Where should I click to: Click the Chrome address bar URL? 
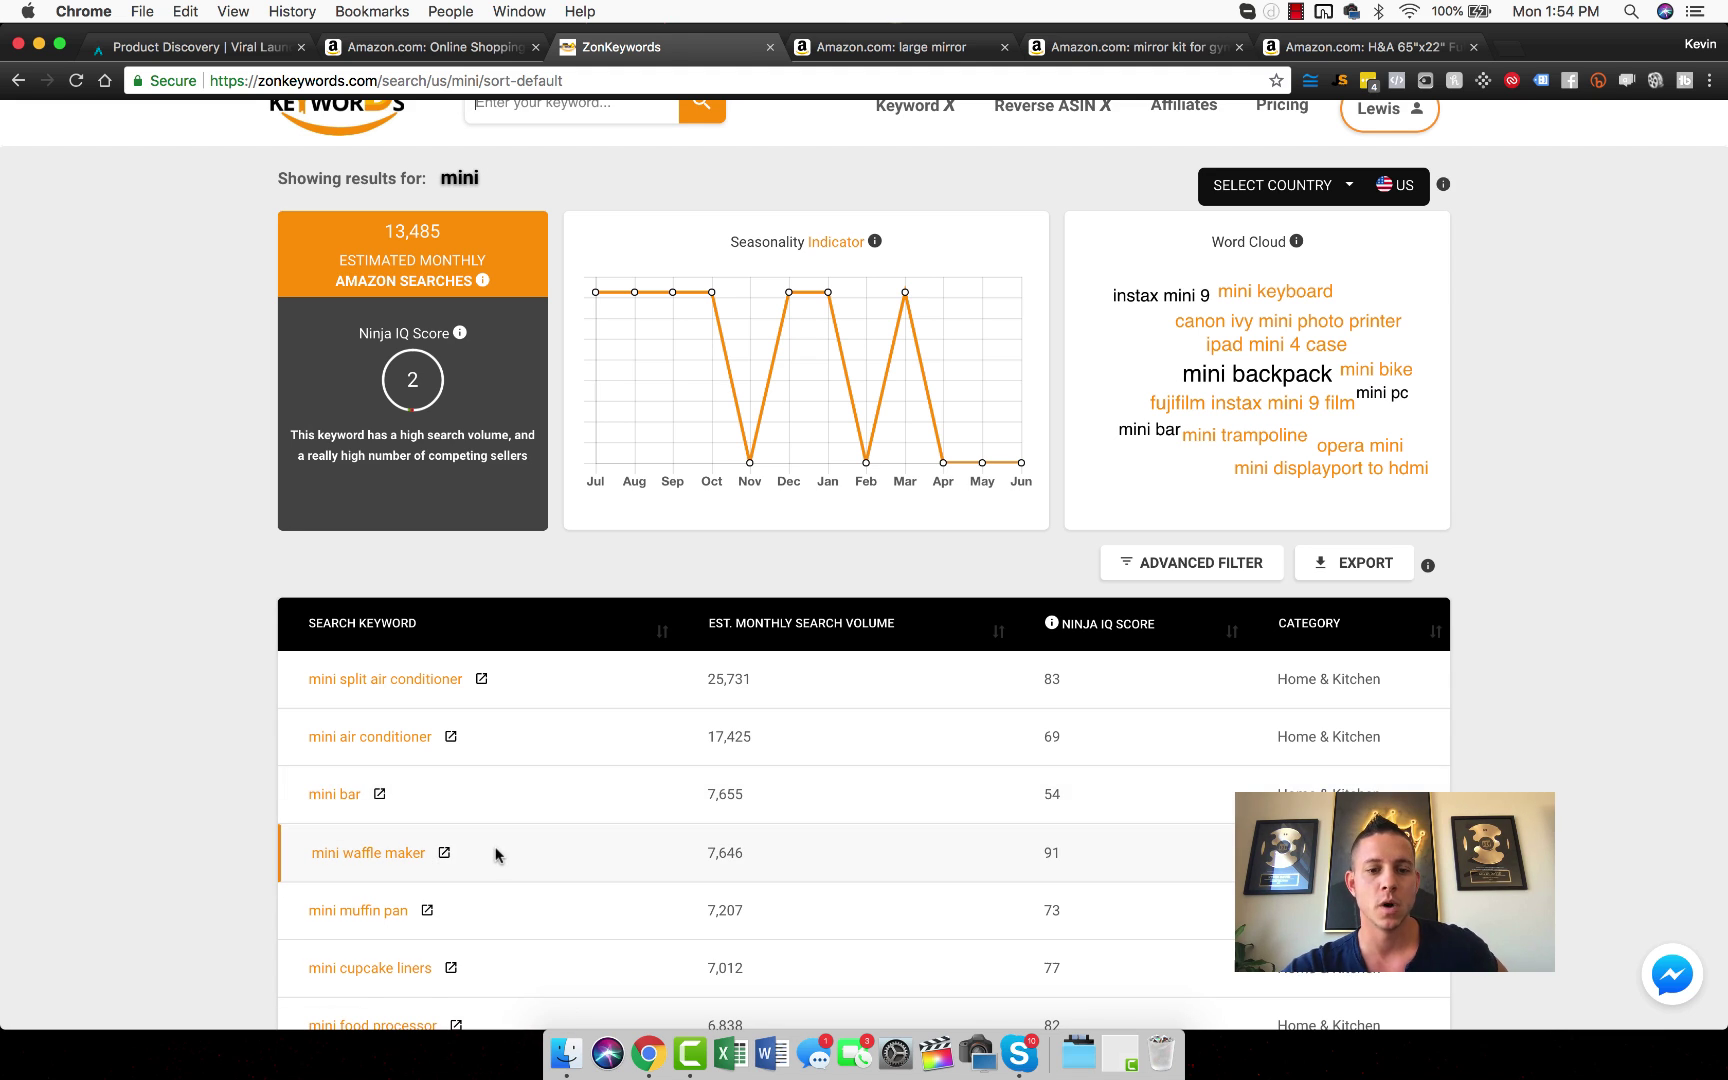[x=386, y=80]
